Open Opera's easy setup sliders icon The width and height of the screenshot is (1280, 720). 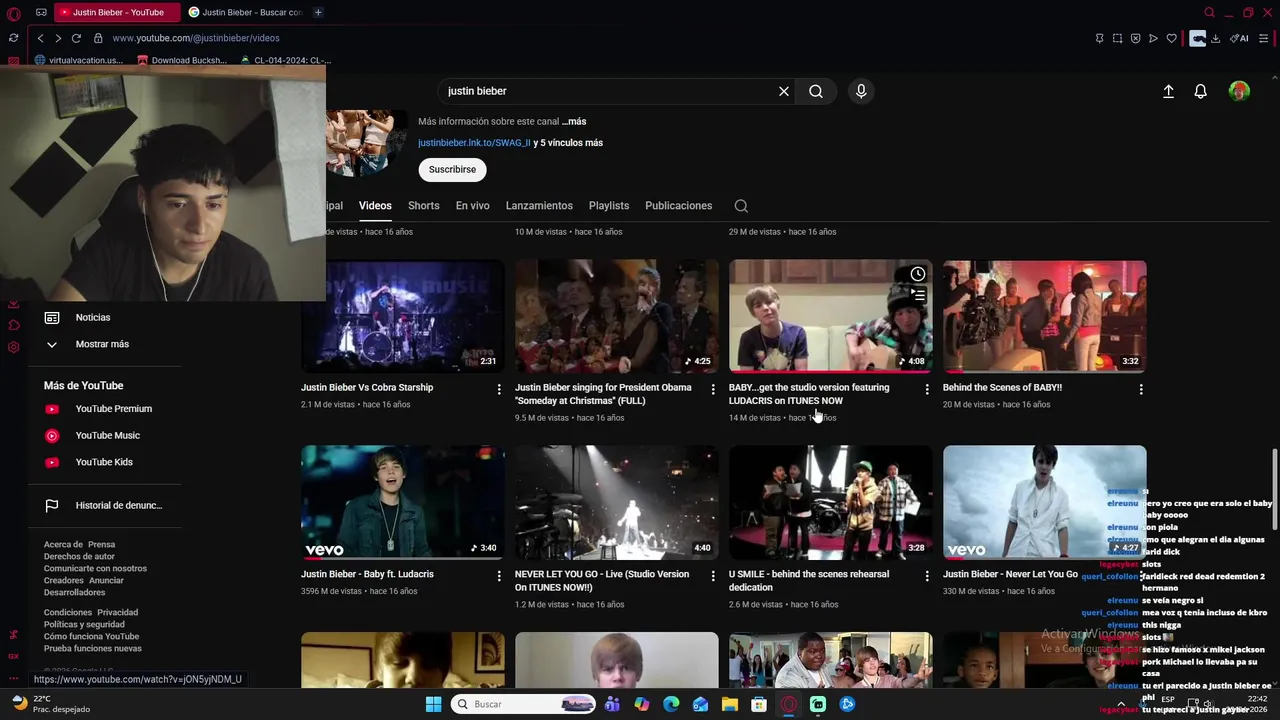(1264, 38)
